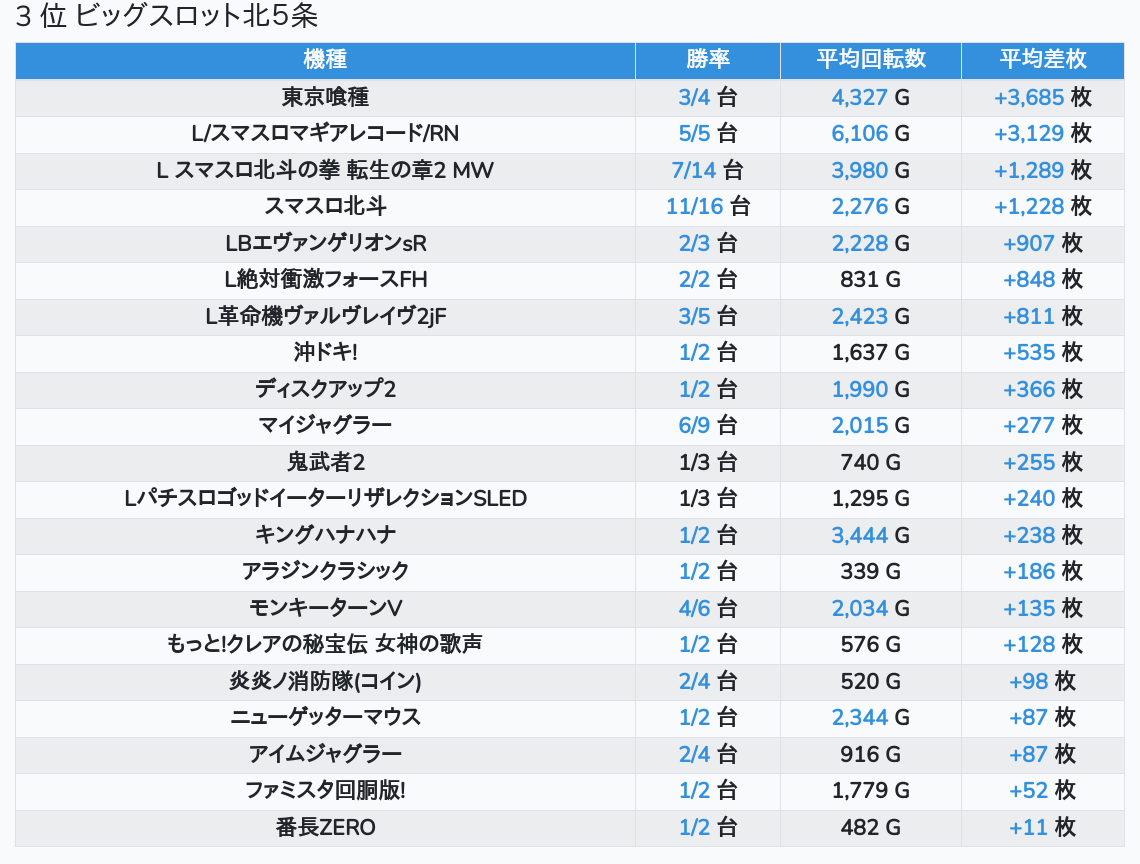1140x864 pixels.
Task: Click the 6,106 average spins link
Action: click(x=859, y=134)
